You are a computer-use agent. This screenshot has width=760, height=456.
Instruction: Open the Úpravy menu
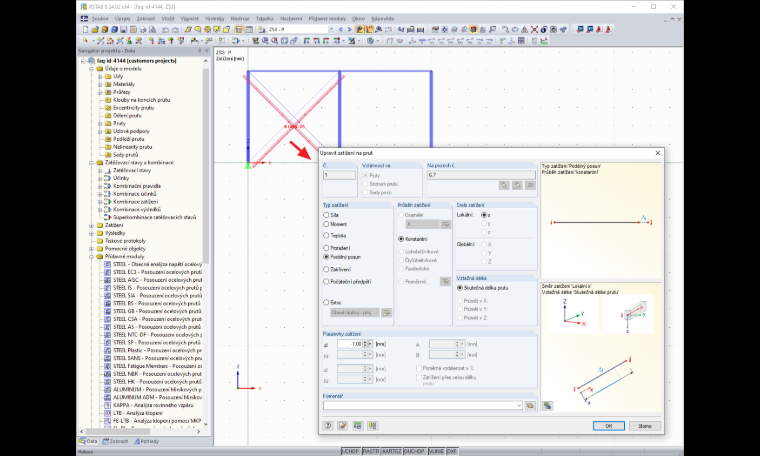[x=123, y=18]
